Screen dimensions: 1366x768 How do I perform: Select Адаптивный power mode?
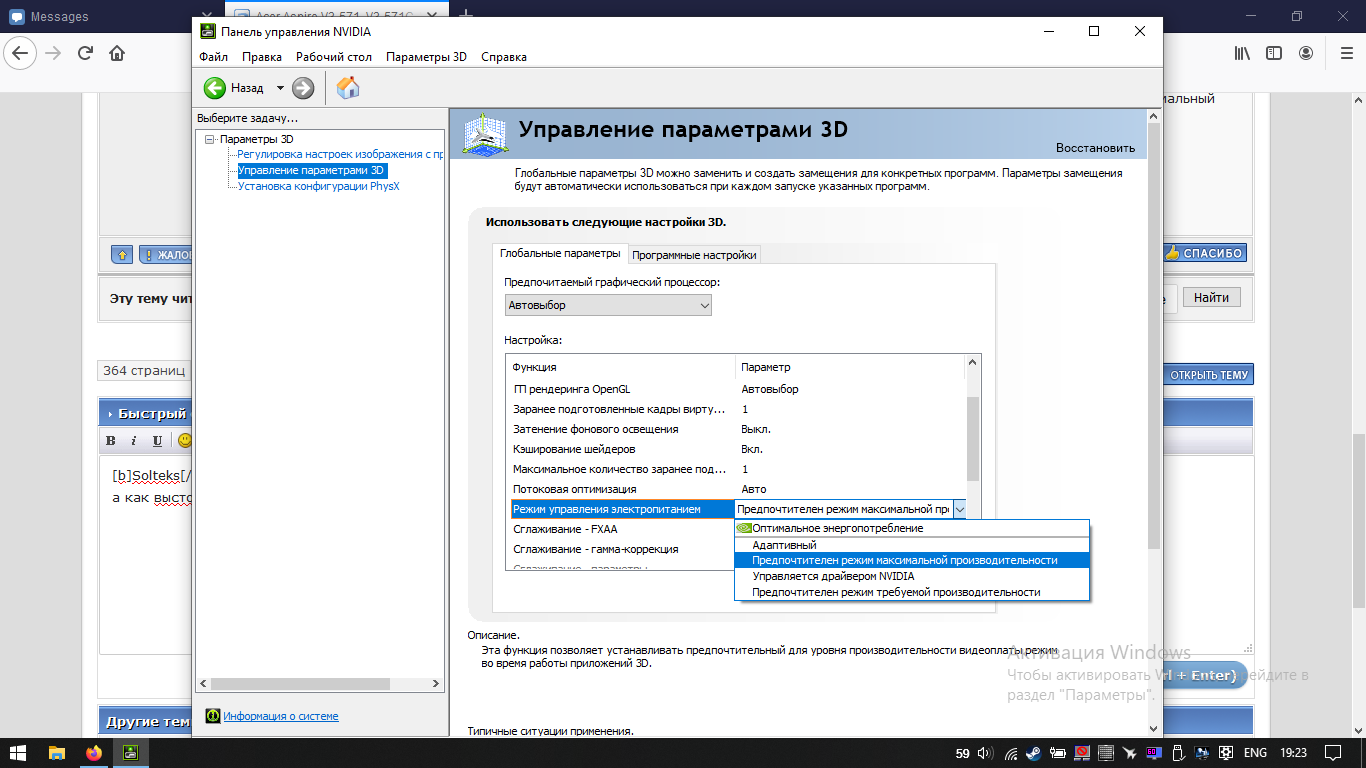[912, 545]
